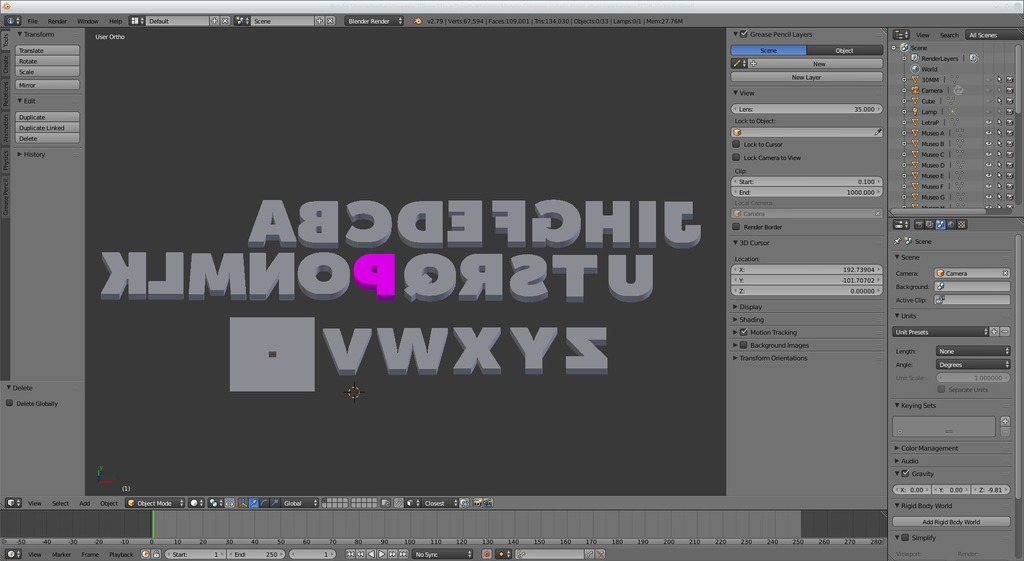The height and width of the screenshot is (561, 1024).
Task: Click the Texture properties tab icon
Action: 961,225
